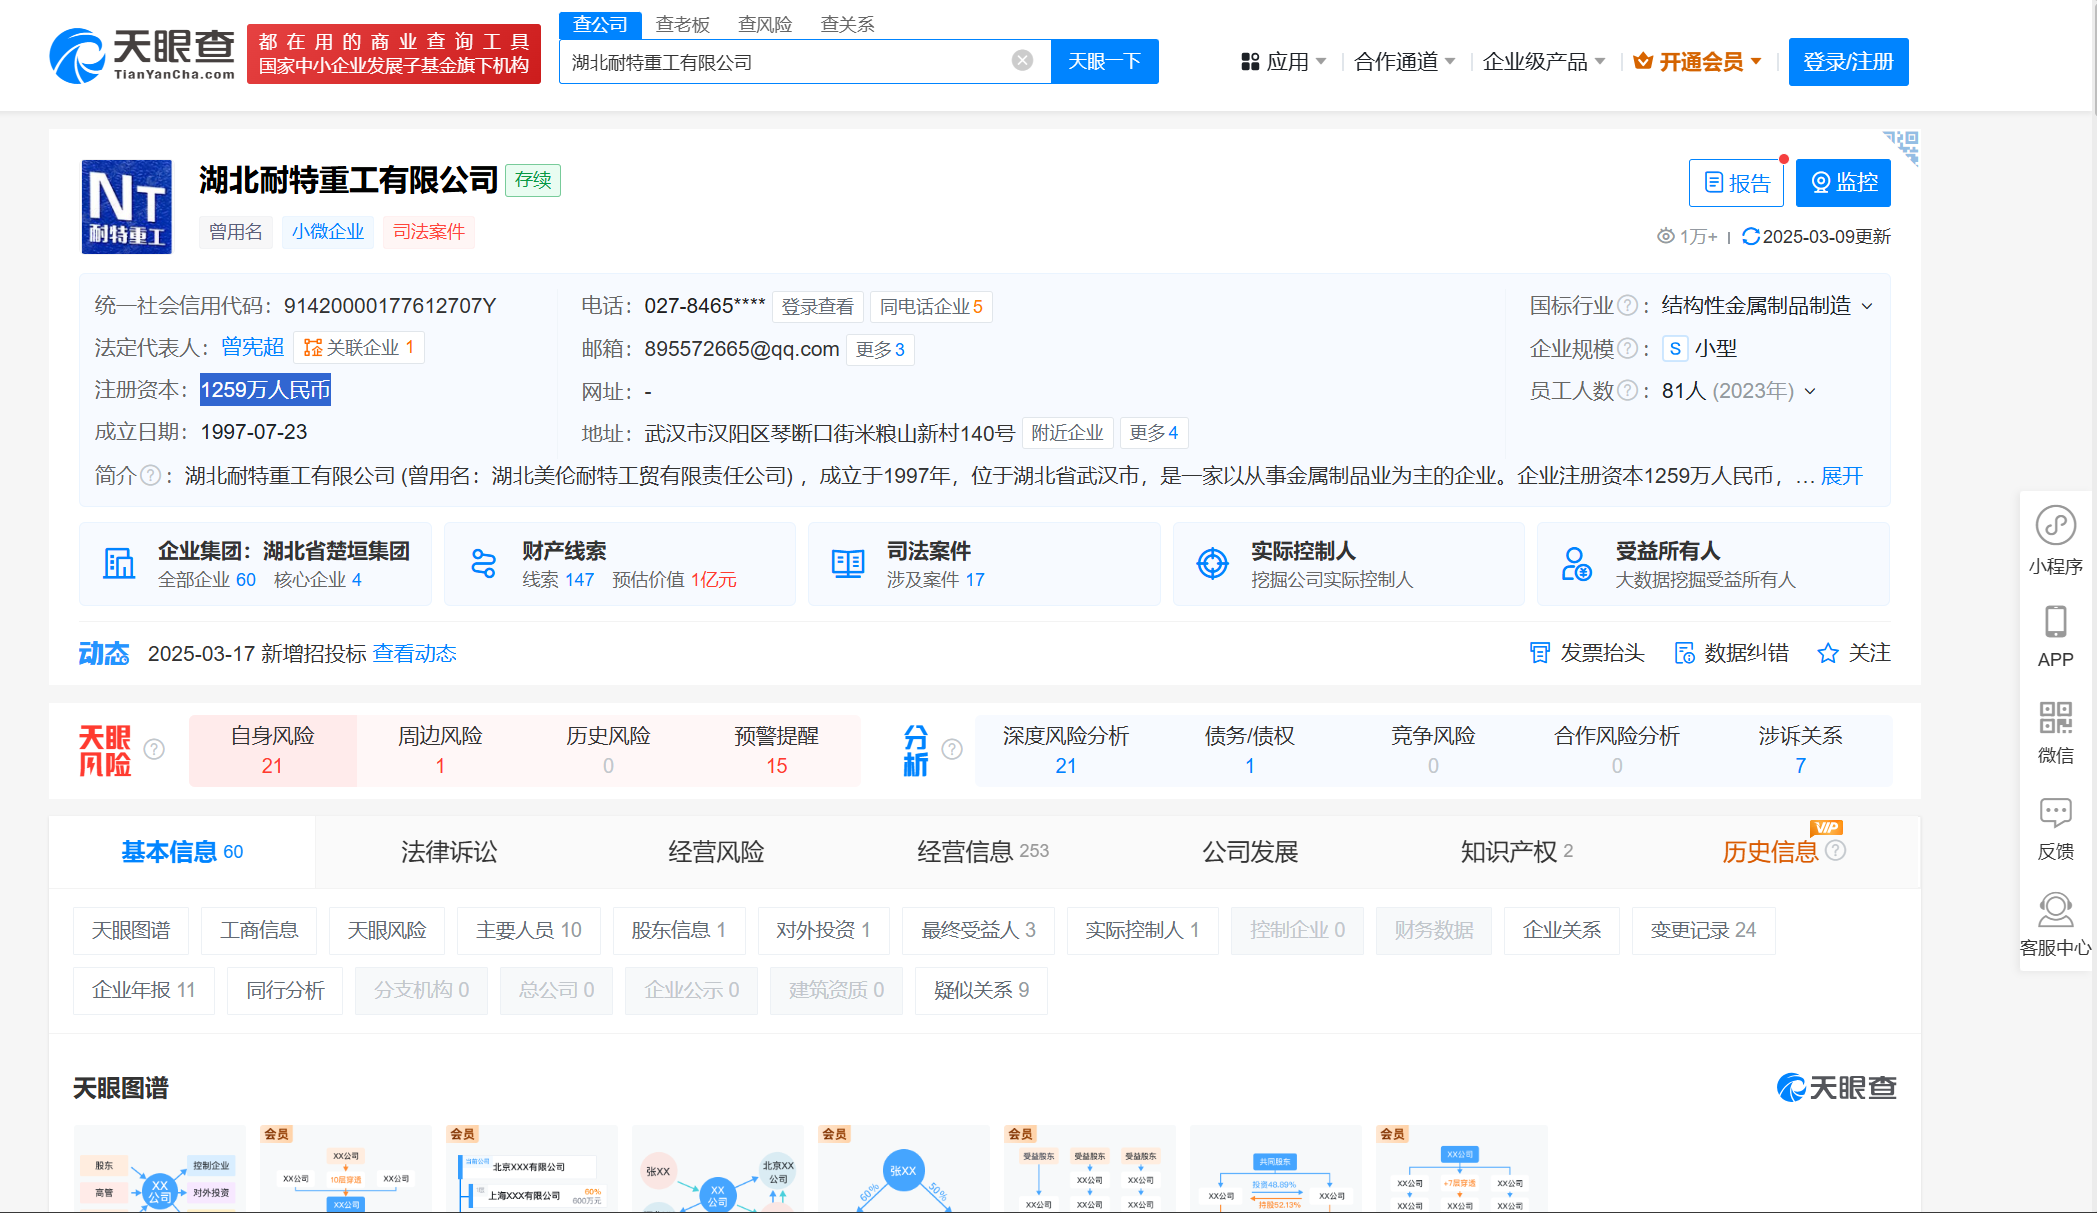
Task: Expand the 国标行业 industry chevron
Action: coord(1867,306)
